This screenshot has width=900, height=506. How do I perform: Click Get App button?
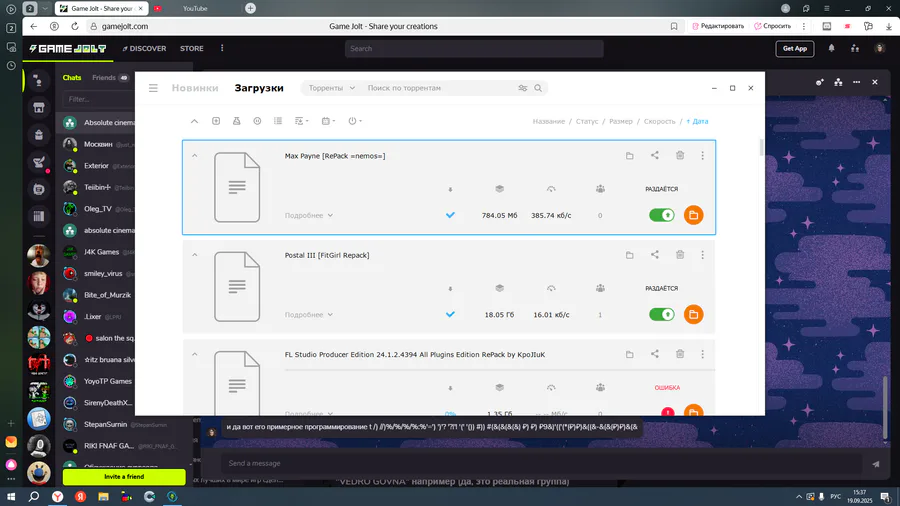pos(795,49)
